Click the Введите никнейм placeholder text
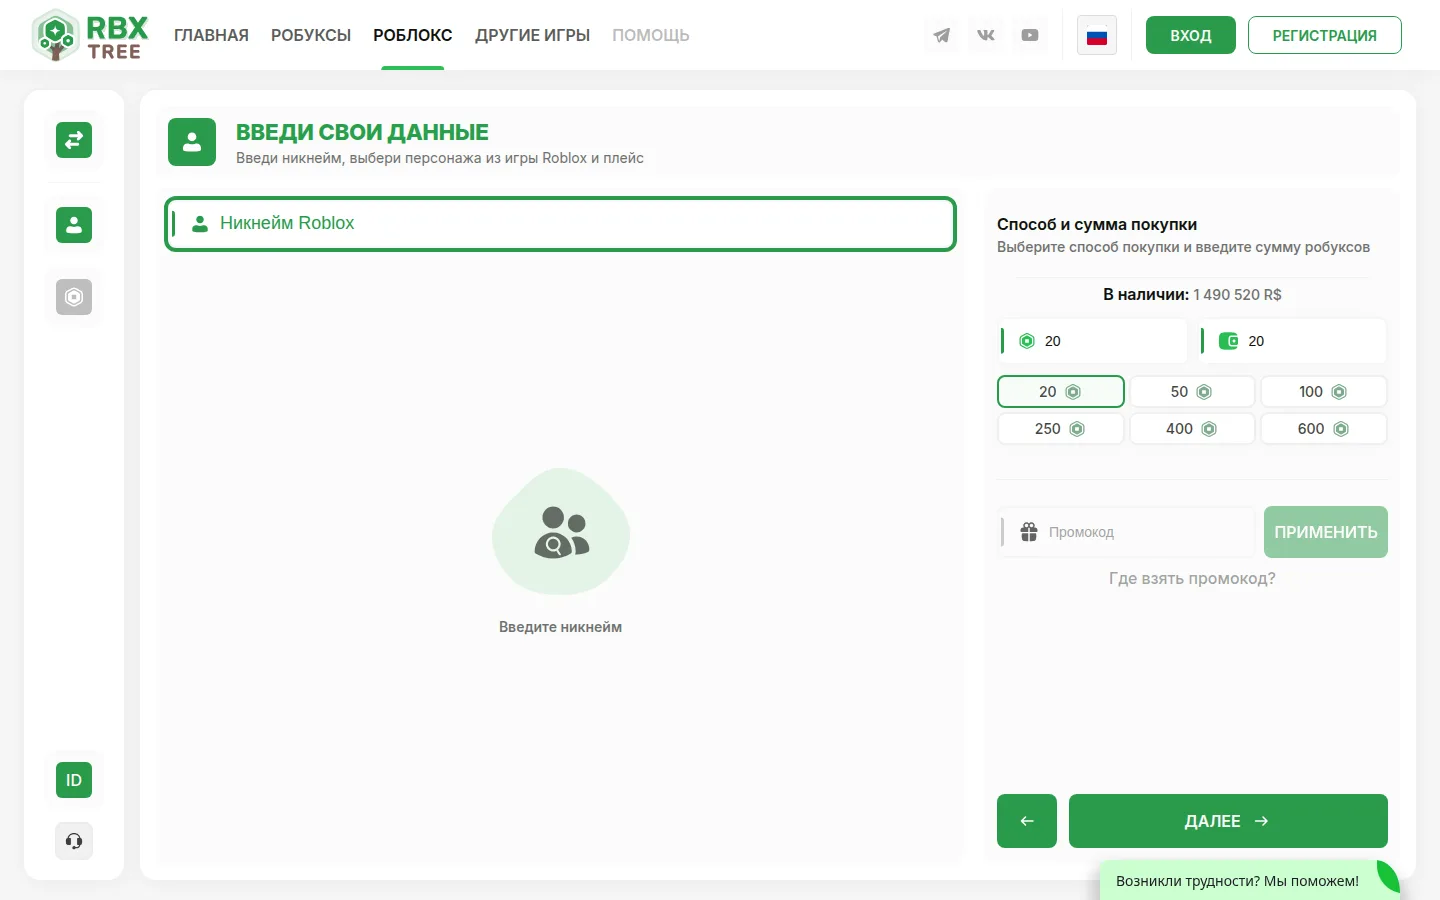Image resolution: width=1440 pixels, height=900 pixels. (561, 627)
